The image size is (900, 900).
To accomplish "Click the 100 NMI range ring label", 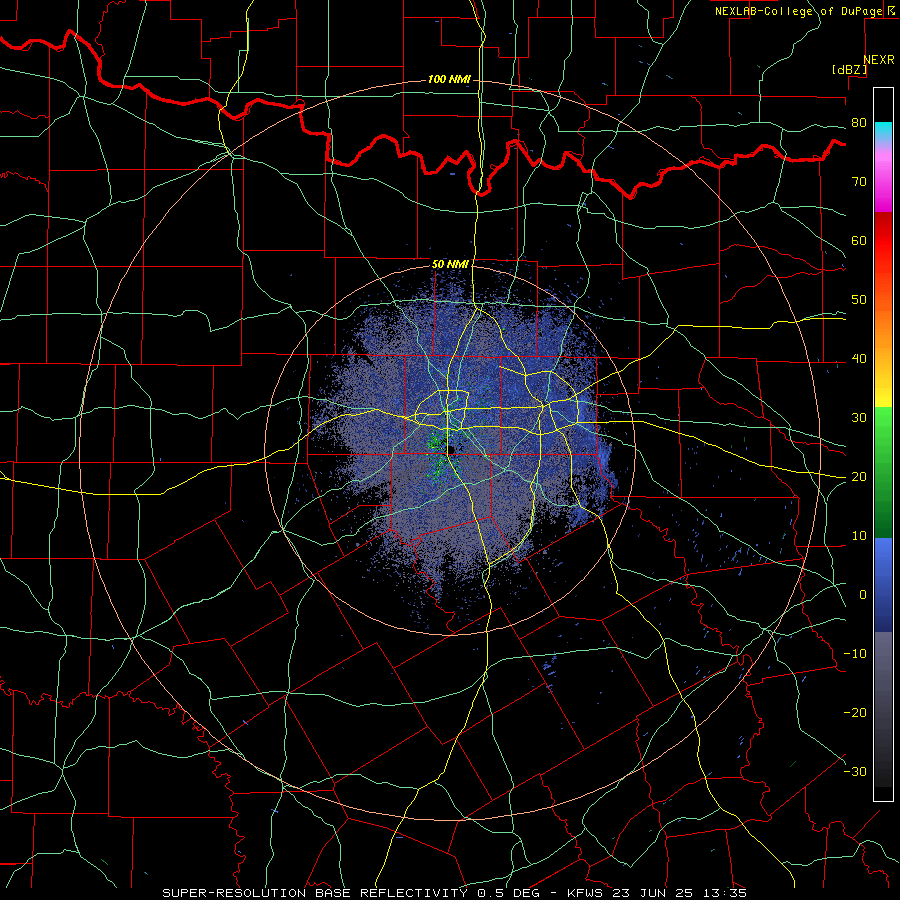I will (449, 79).
